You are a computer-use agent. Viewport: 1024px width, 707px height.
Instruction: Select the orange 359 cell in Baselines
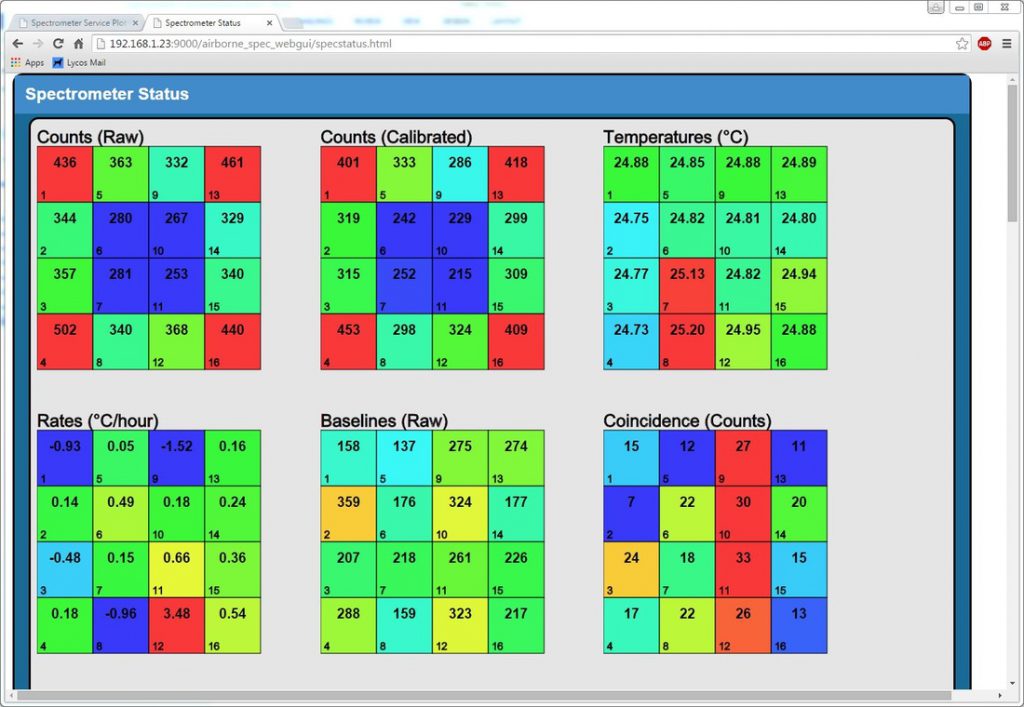[x=348, y=514]
